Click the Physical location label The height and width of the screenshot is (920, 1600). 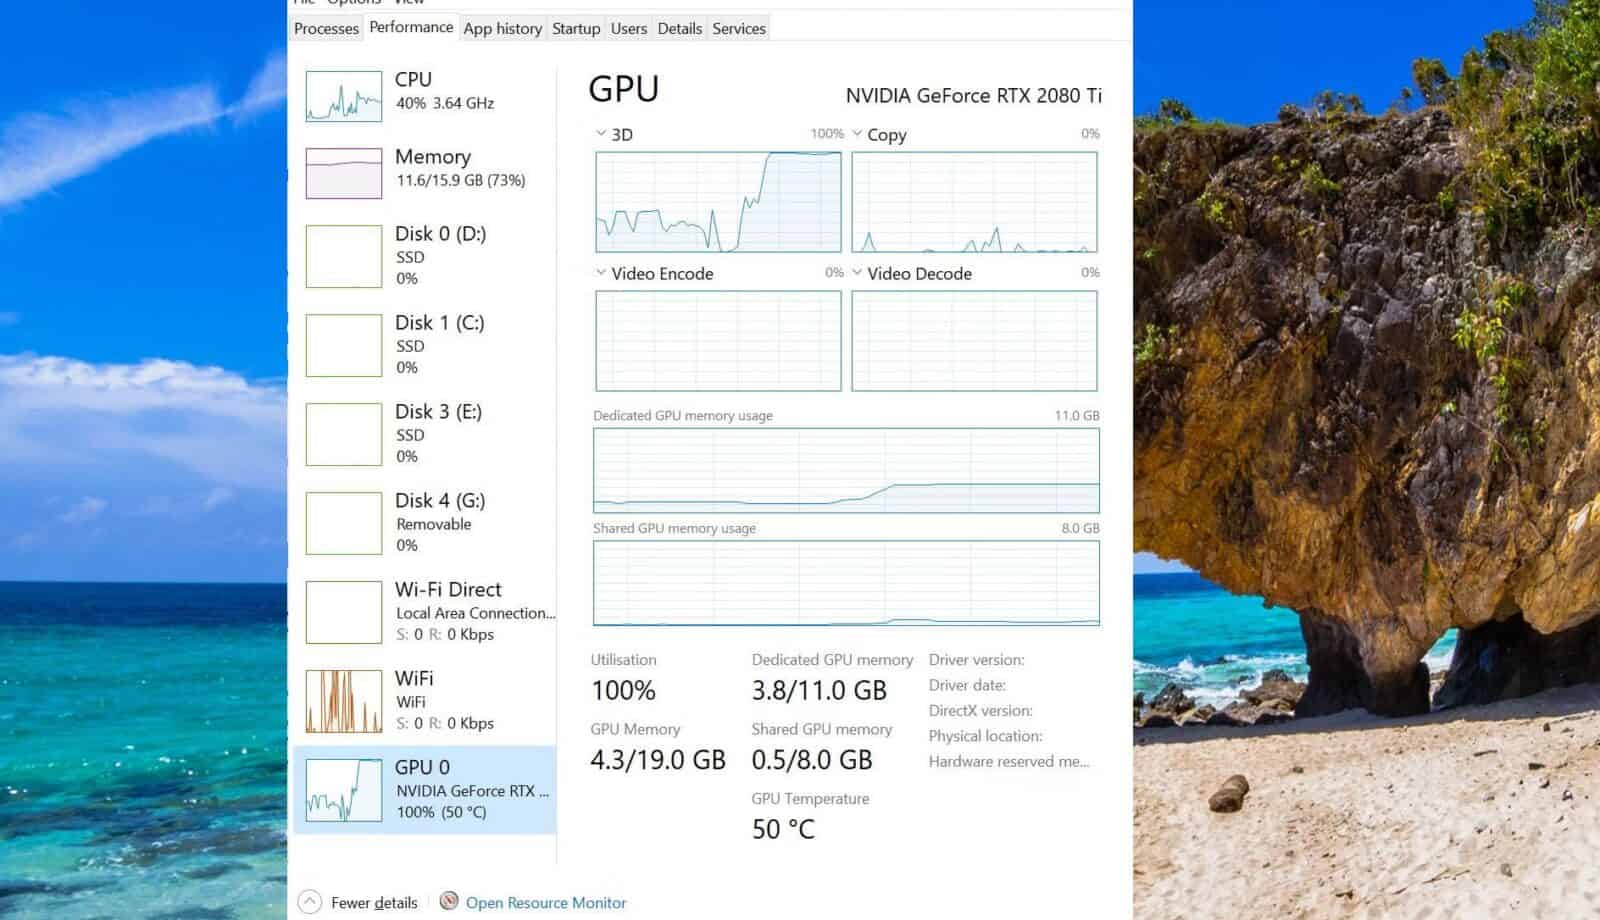(985, 736)
